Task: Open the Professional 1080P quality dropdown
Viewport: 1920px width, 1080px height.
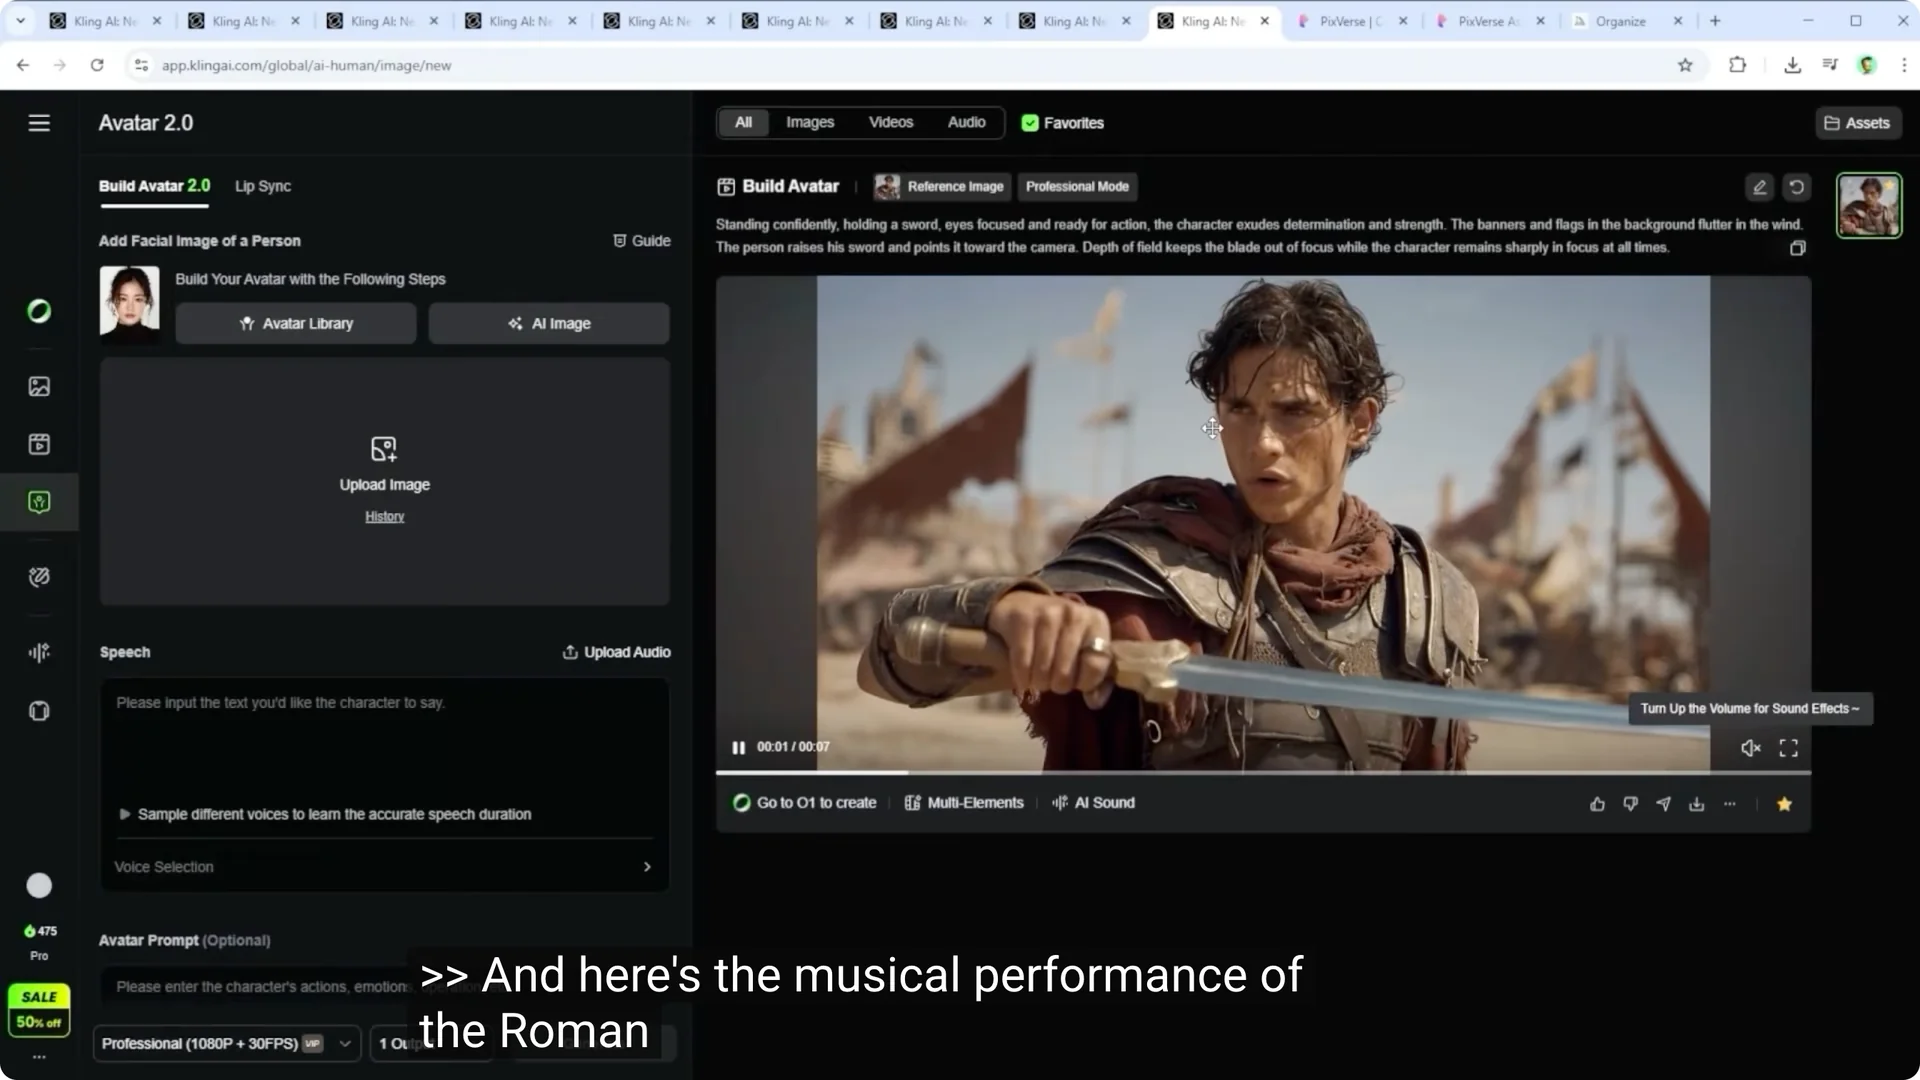Action: [227, 1043]
